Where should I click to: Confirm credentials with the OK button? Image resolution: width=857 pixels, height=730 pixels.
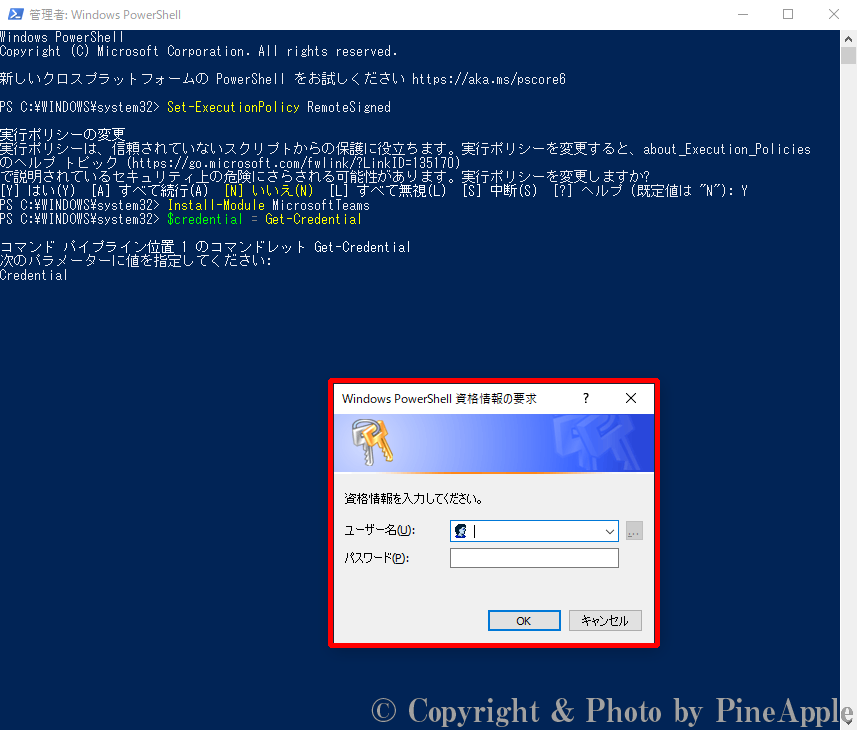(524, 620)
